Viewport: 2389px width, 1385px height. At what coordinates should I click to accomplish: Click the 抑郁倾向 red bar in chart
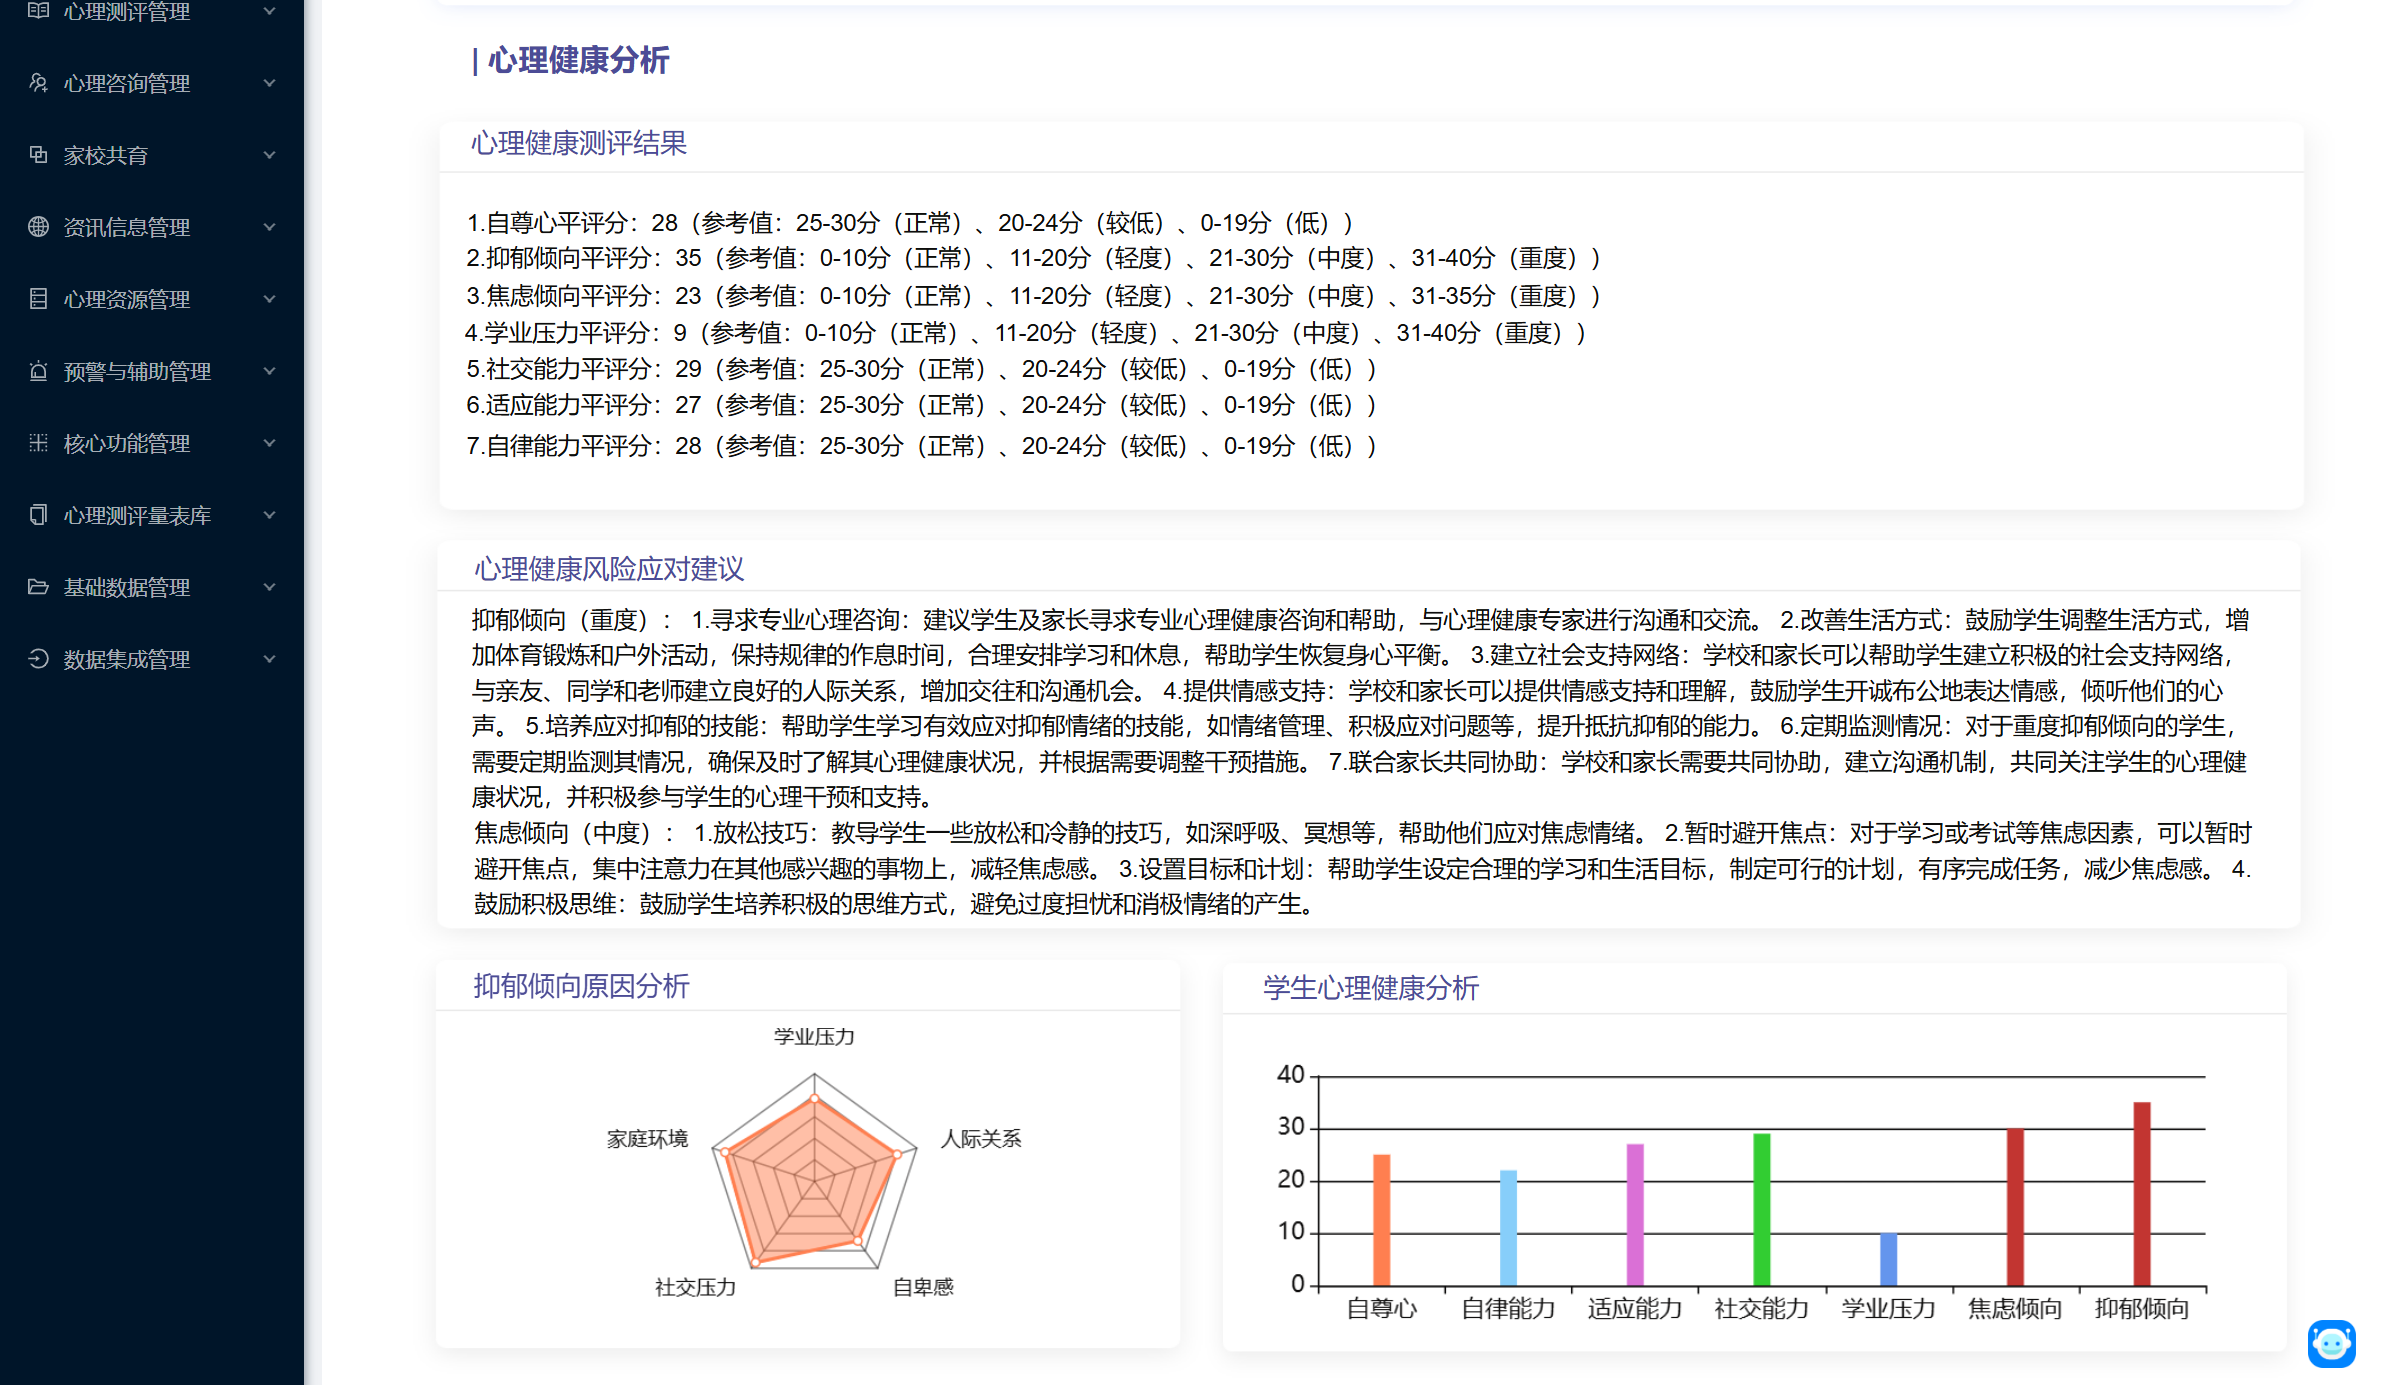coord(2141,1193)
